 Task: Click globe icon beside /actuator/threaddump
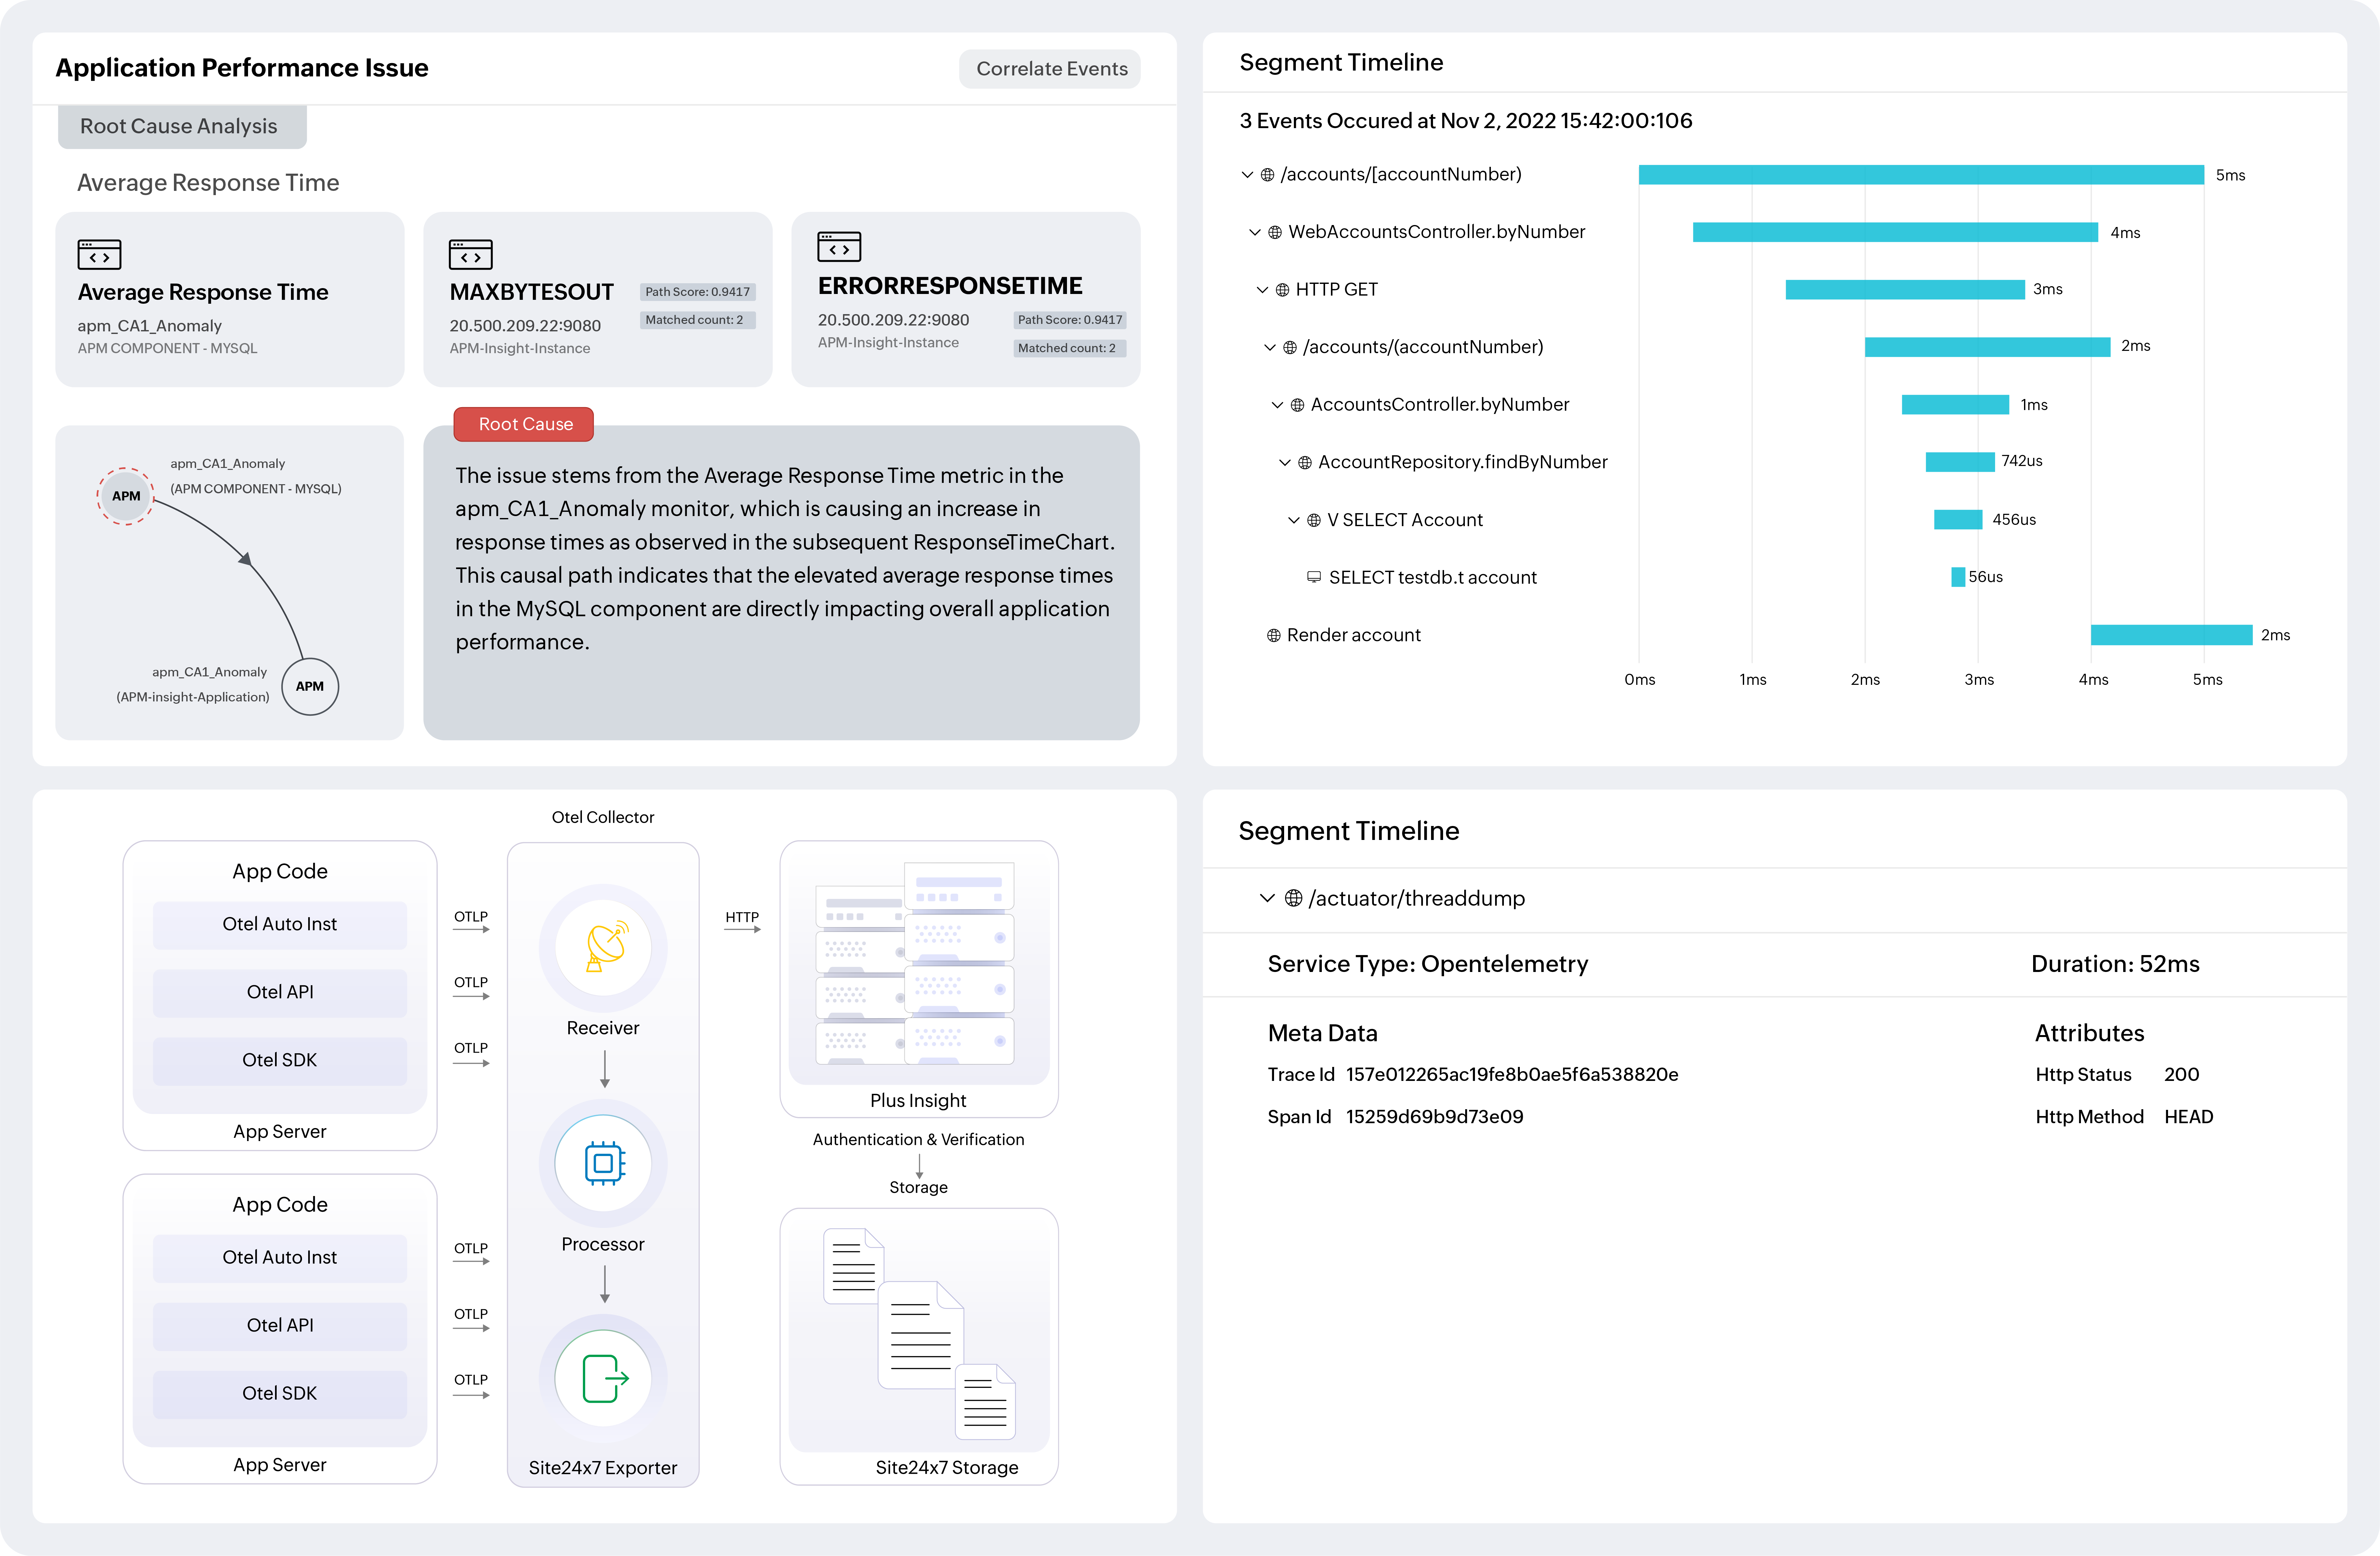click(1293, 898)
